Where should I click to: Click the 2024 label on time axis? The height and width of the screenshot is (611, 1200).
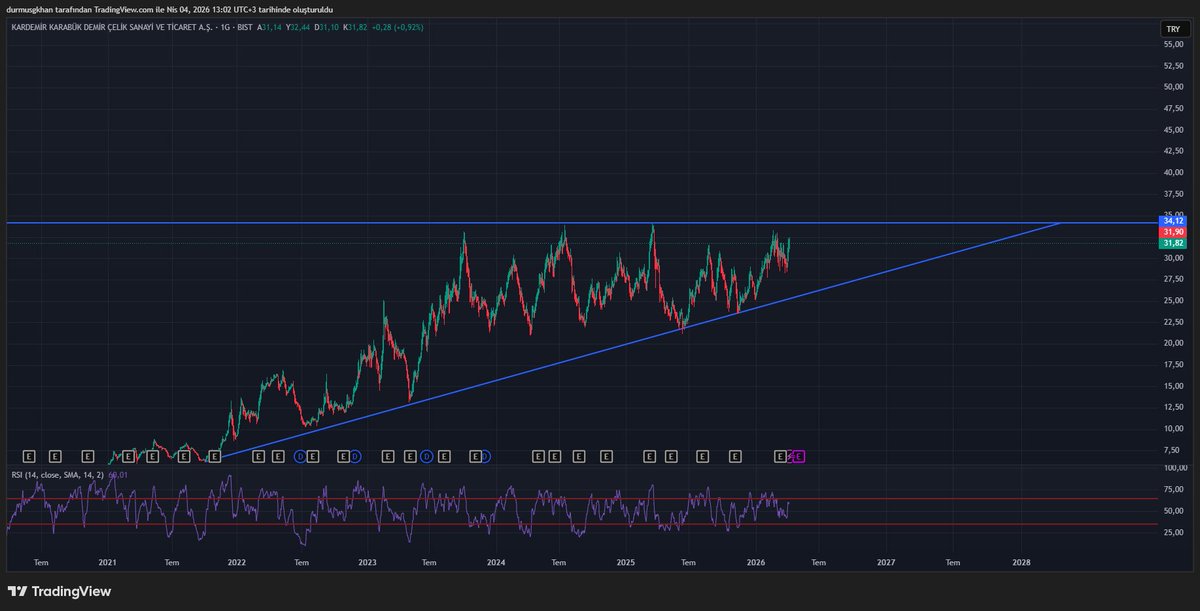coord(496,563)
